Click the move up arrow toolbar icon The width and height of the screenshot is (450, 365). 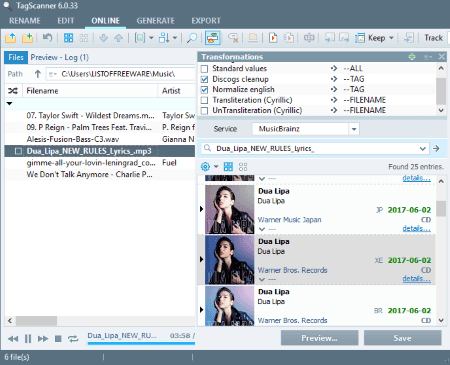coord(118,38)
